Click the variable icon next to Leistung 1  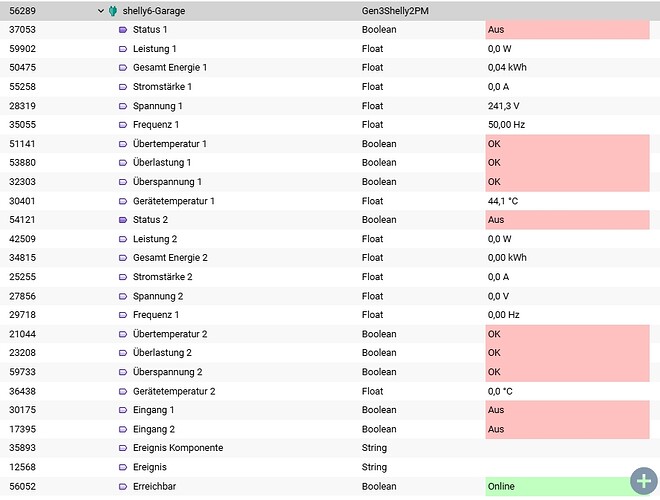click(x=123, y=49)
